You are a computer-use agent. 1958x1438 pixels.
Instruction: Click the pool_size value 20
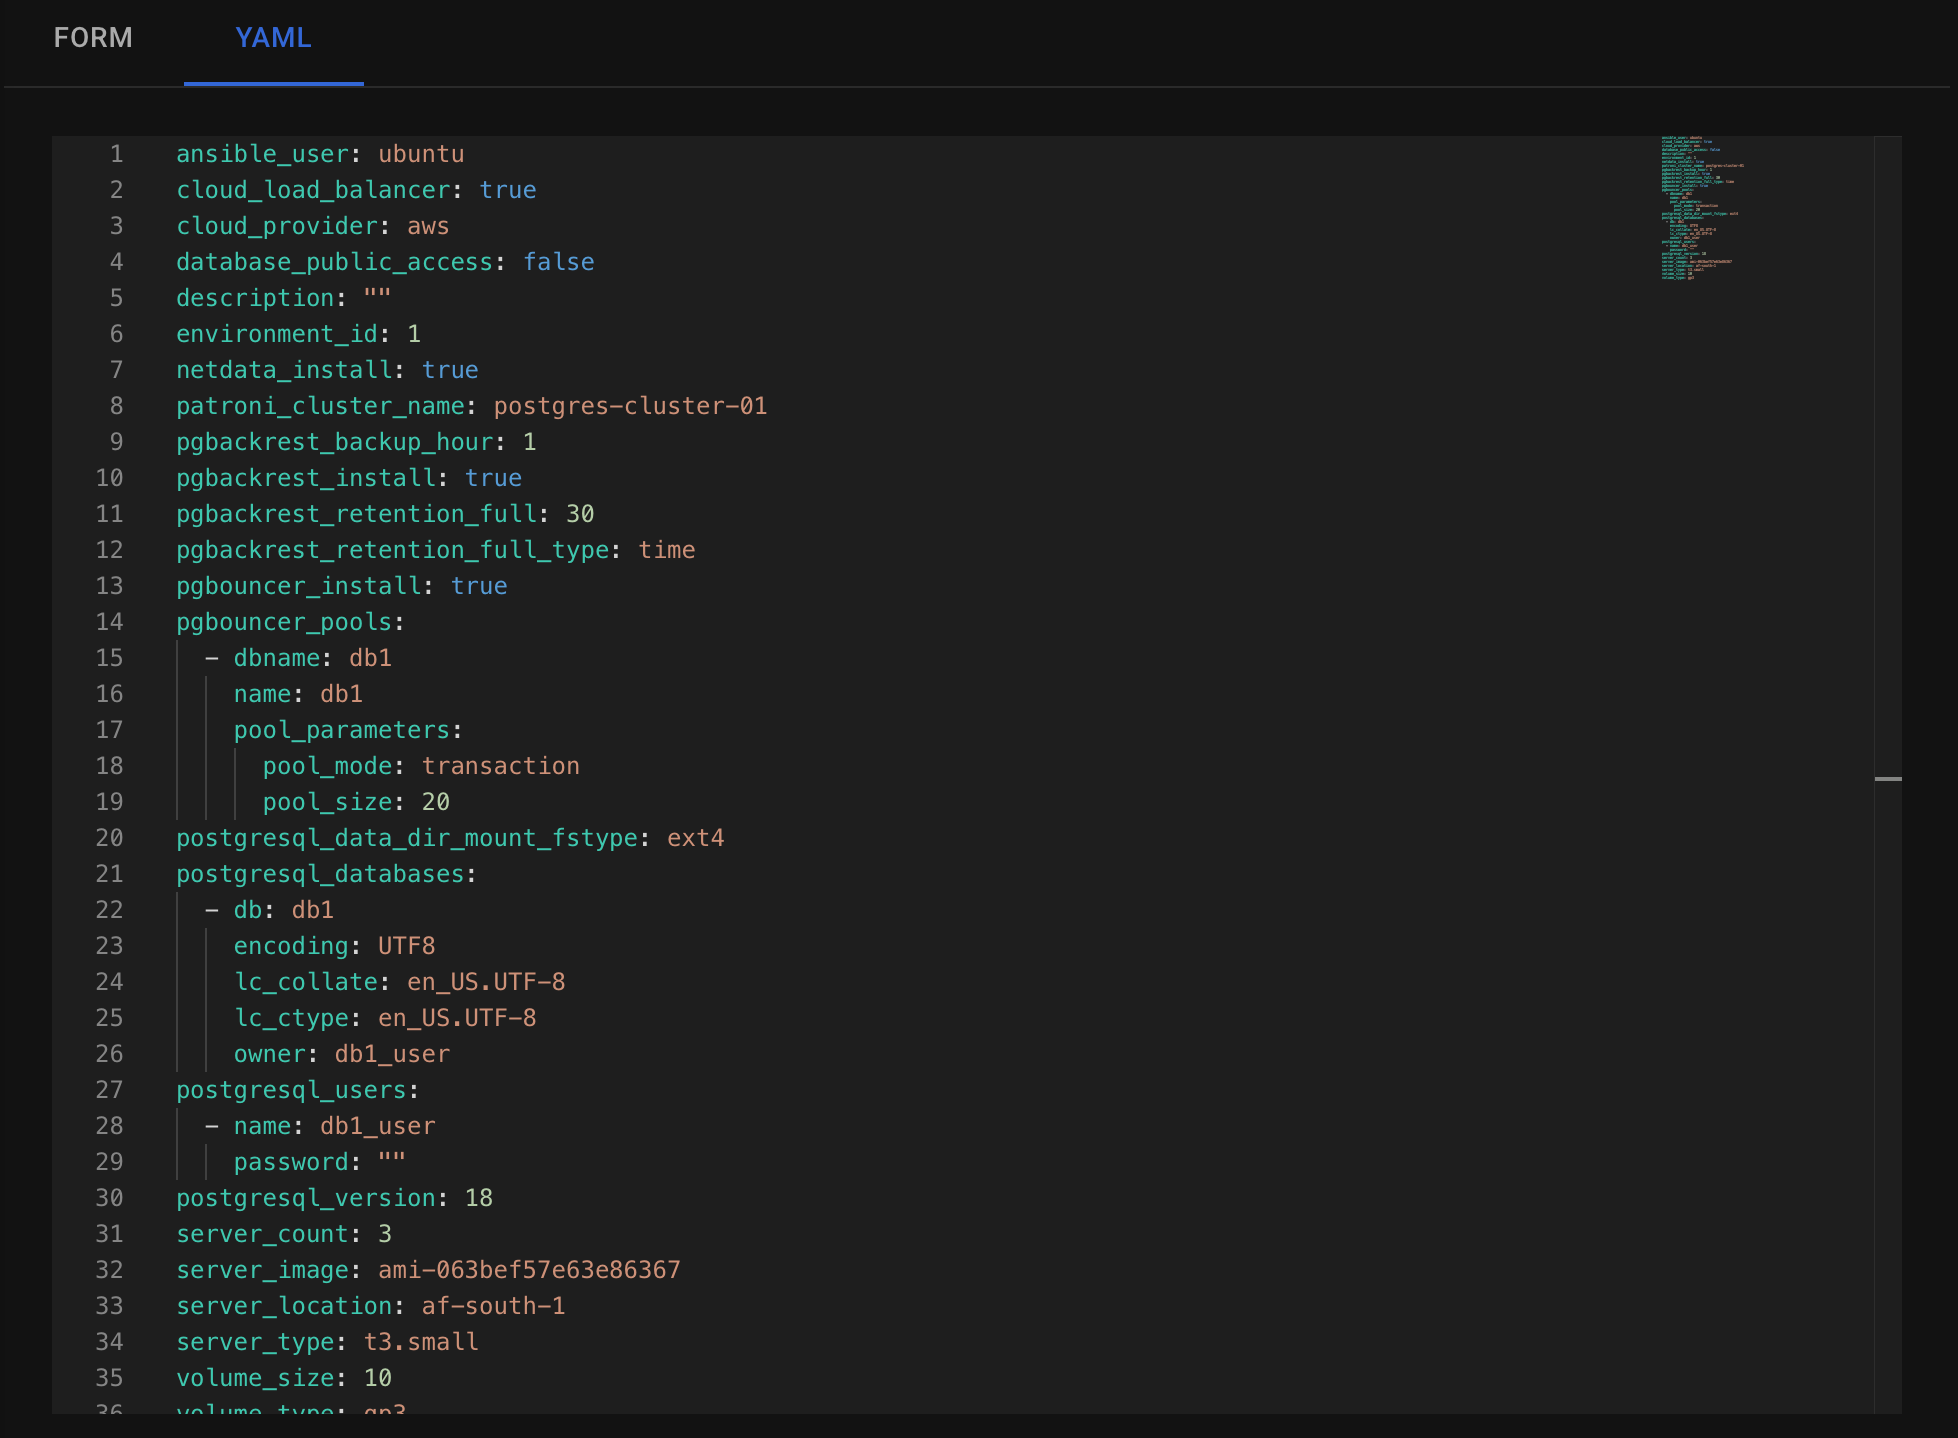(x=435, y=802)
